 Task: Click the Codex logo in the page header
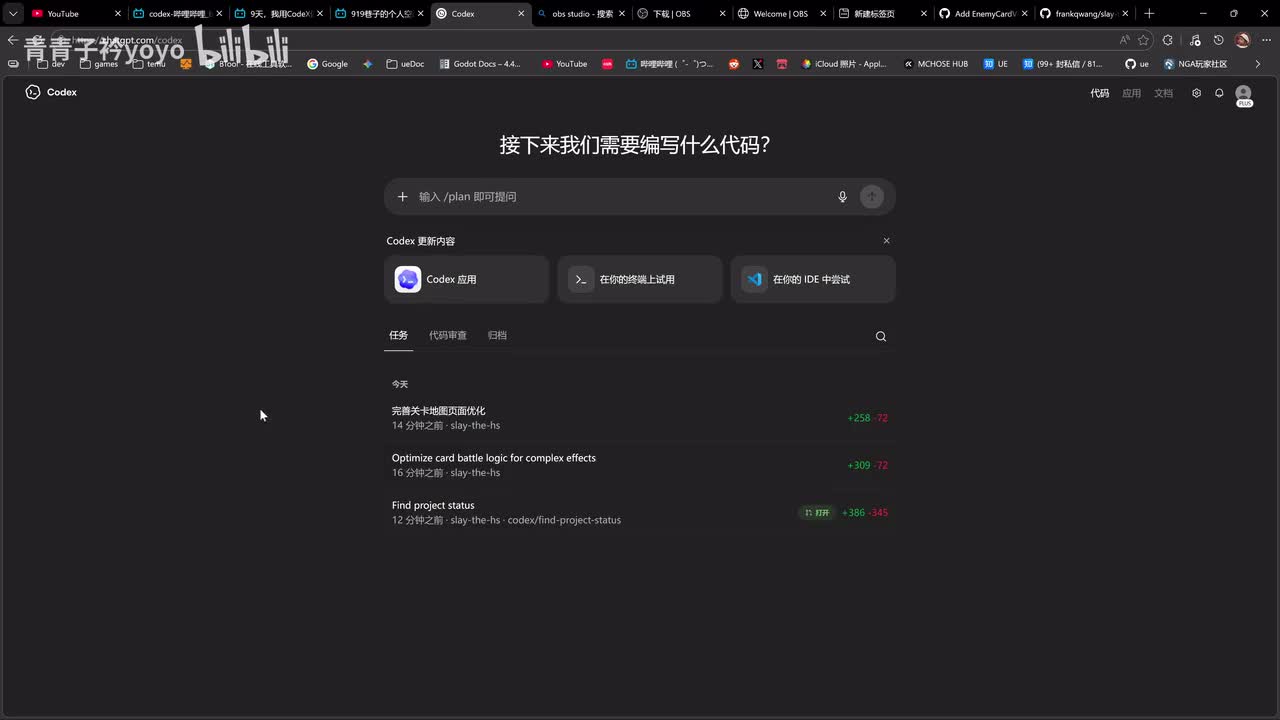pos(51,92)
